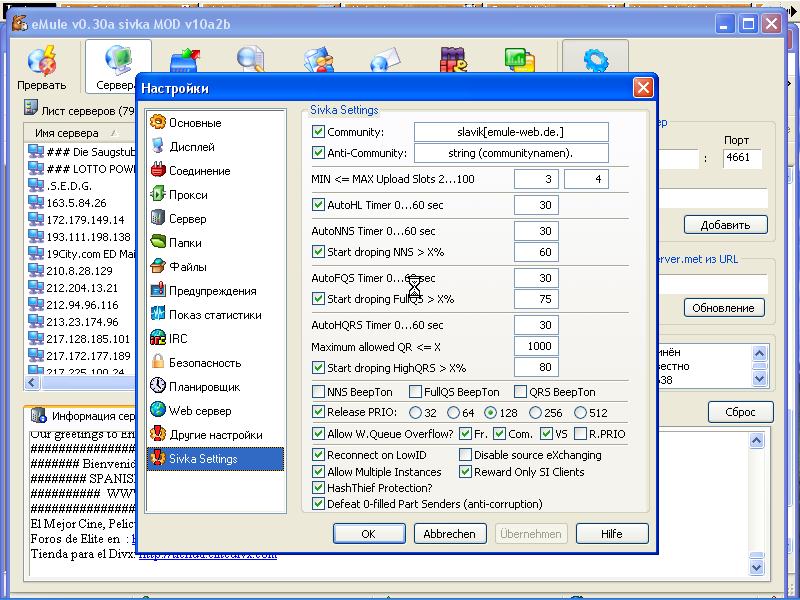Toggle AutoHL Timer checkbox
Image resolution: width=800 pixels, height=600 pixels.
(318, 205)
